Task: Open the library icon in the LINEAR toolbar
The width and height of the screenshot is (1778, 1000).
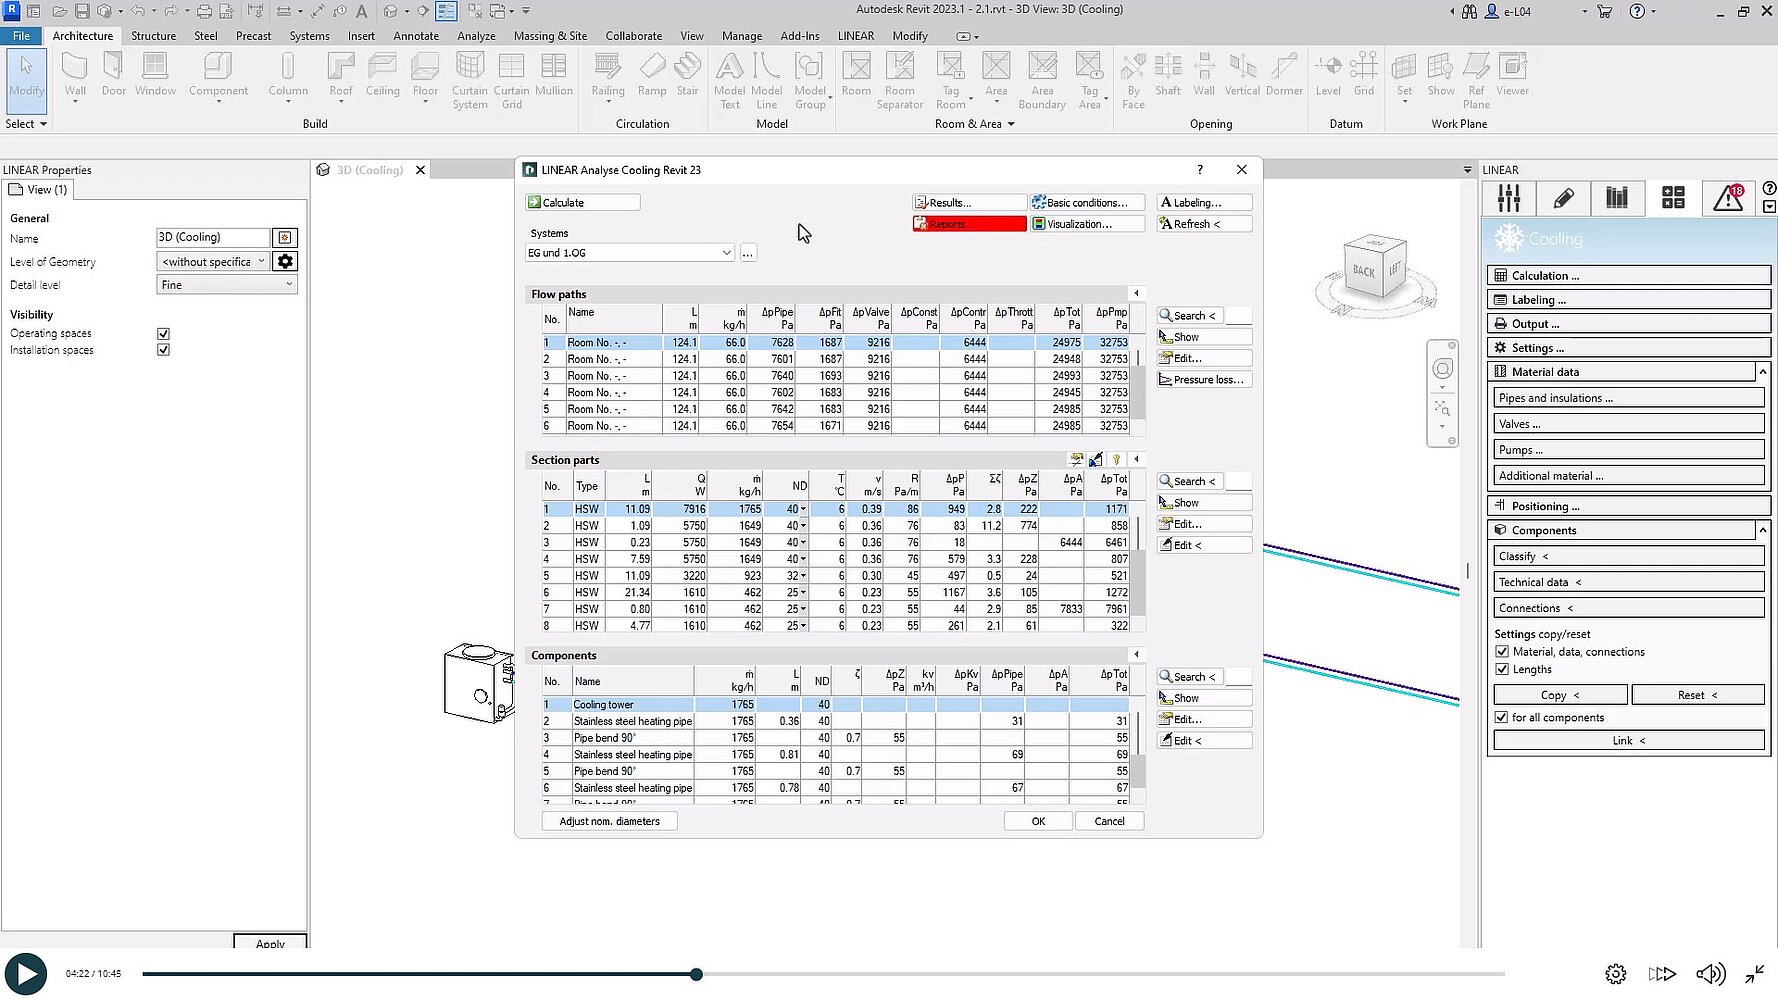Action: (1618, 198)
